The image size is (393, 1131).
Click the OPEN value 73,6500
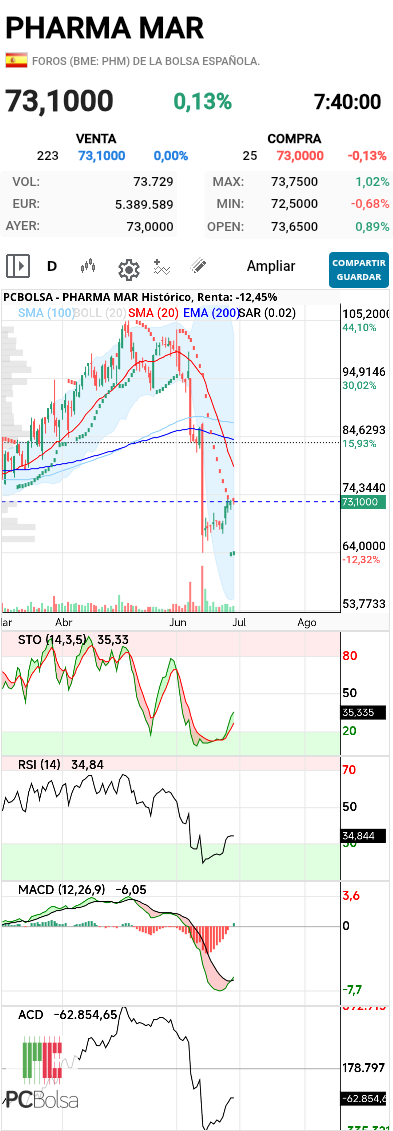coord(294,226)
